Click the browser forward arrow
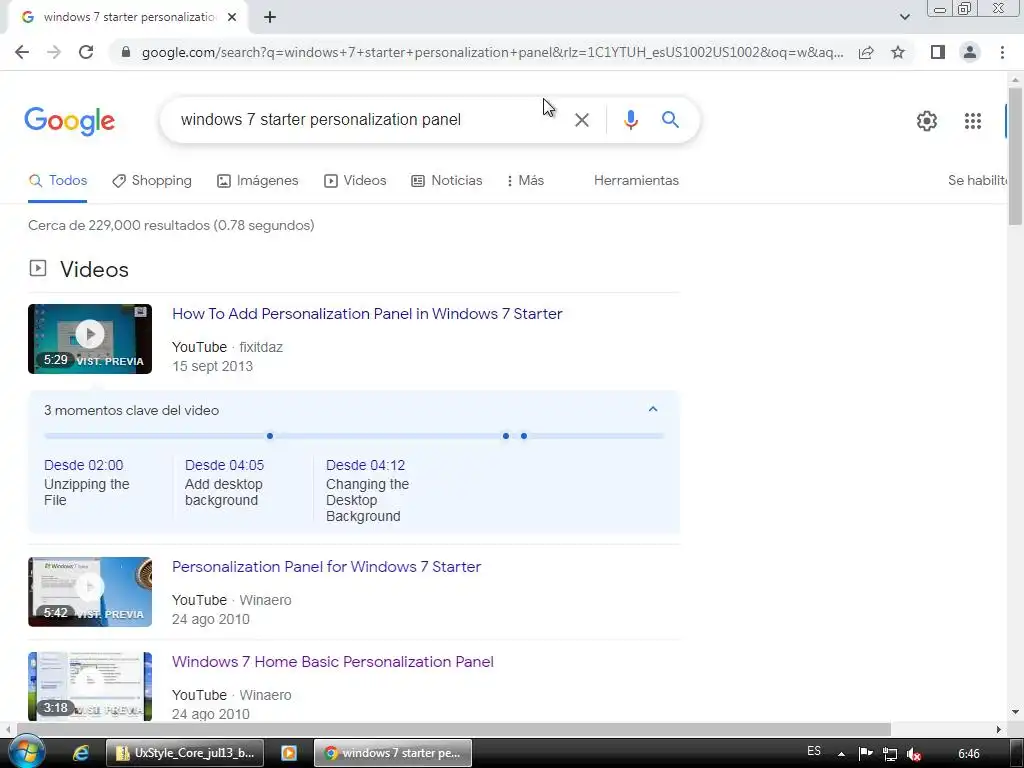Image resolution: width=1024 pixels, height=768 pixels. (x=54, y=52)
